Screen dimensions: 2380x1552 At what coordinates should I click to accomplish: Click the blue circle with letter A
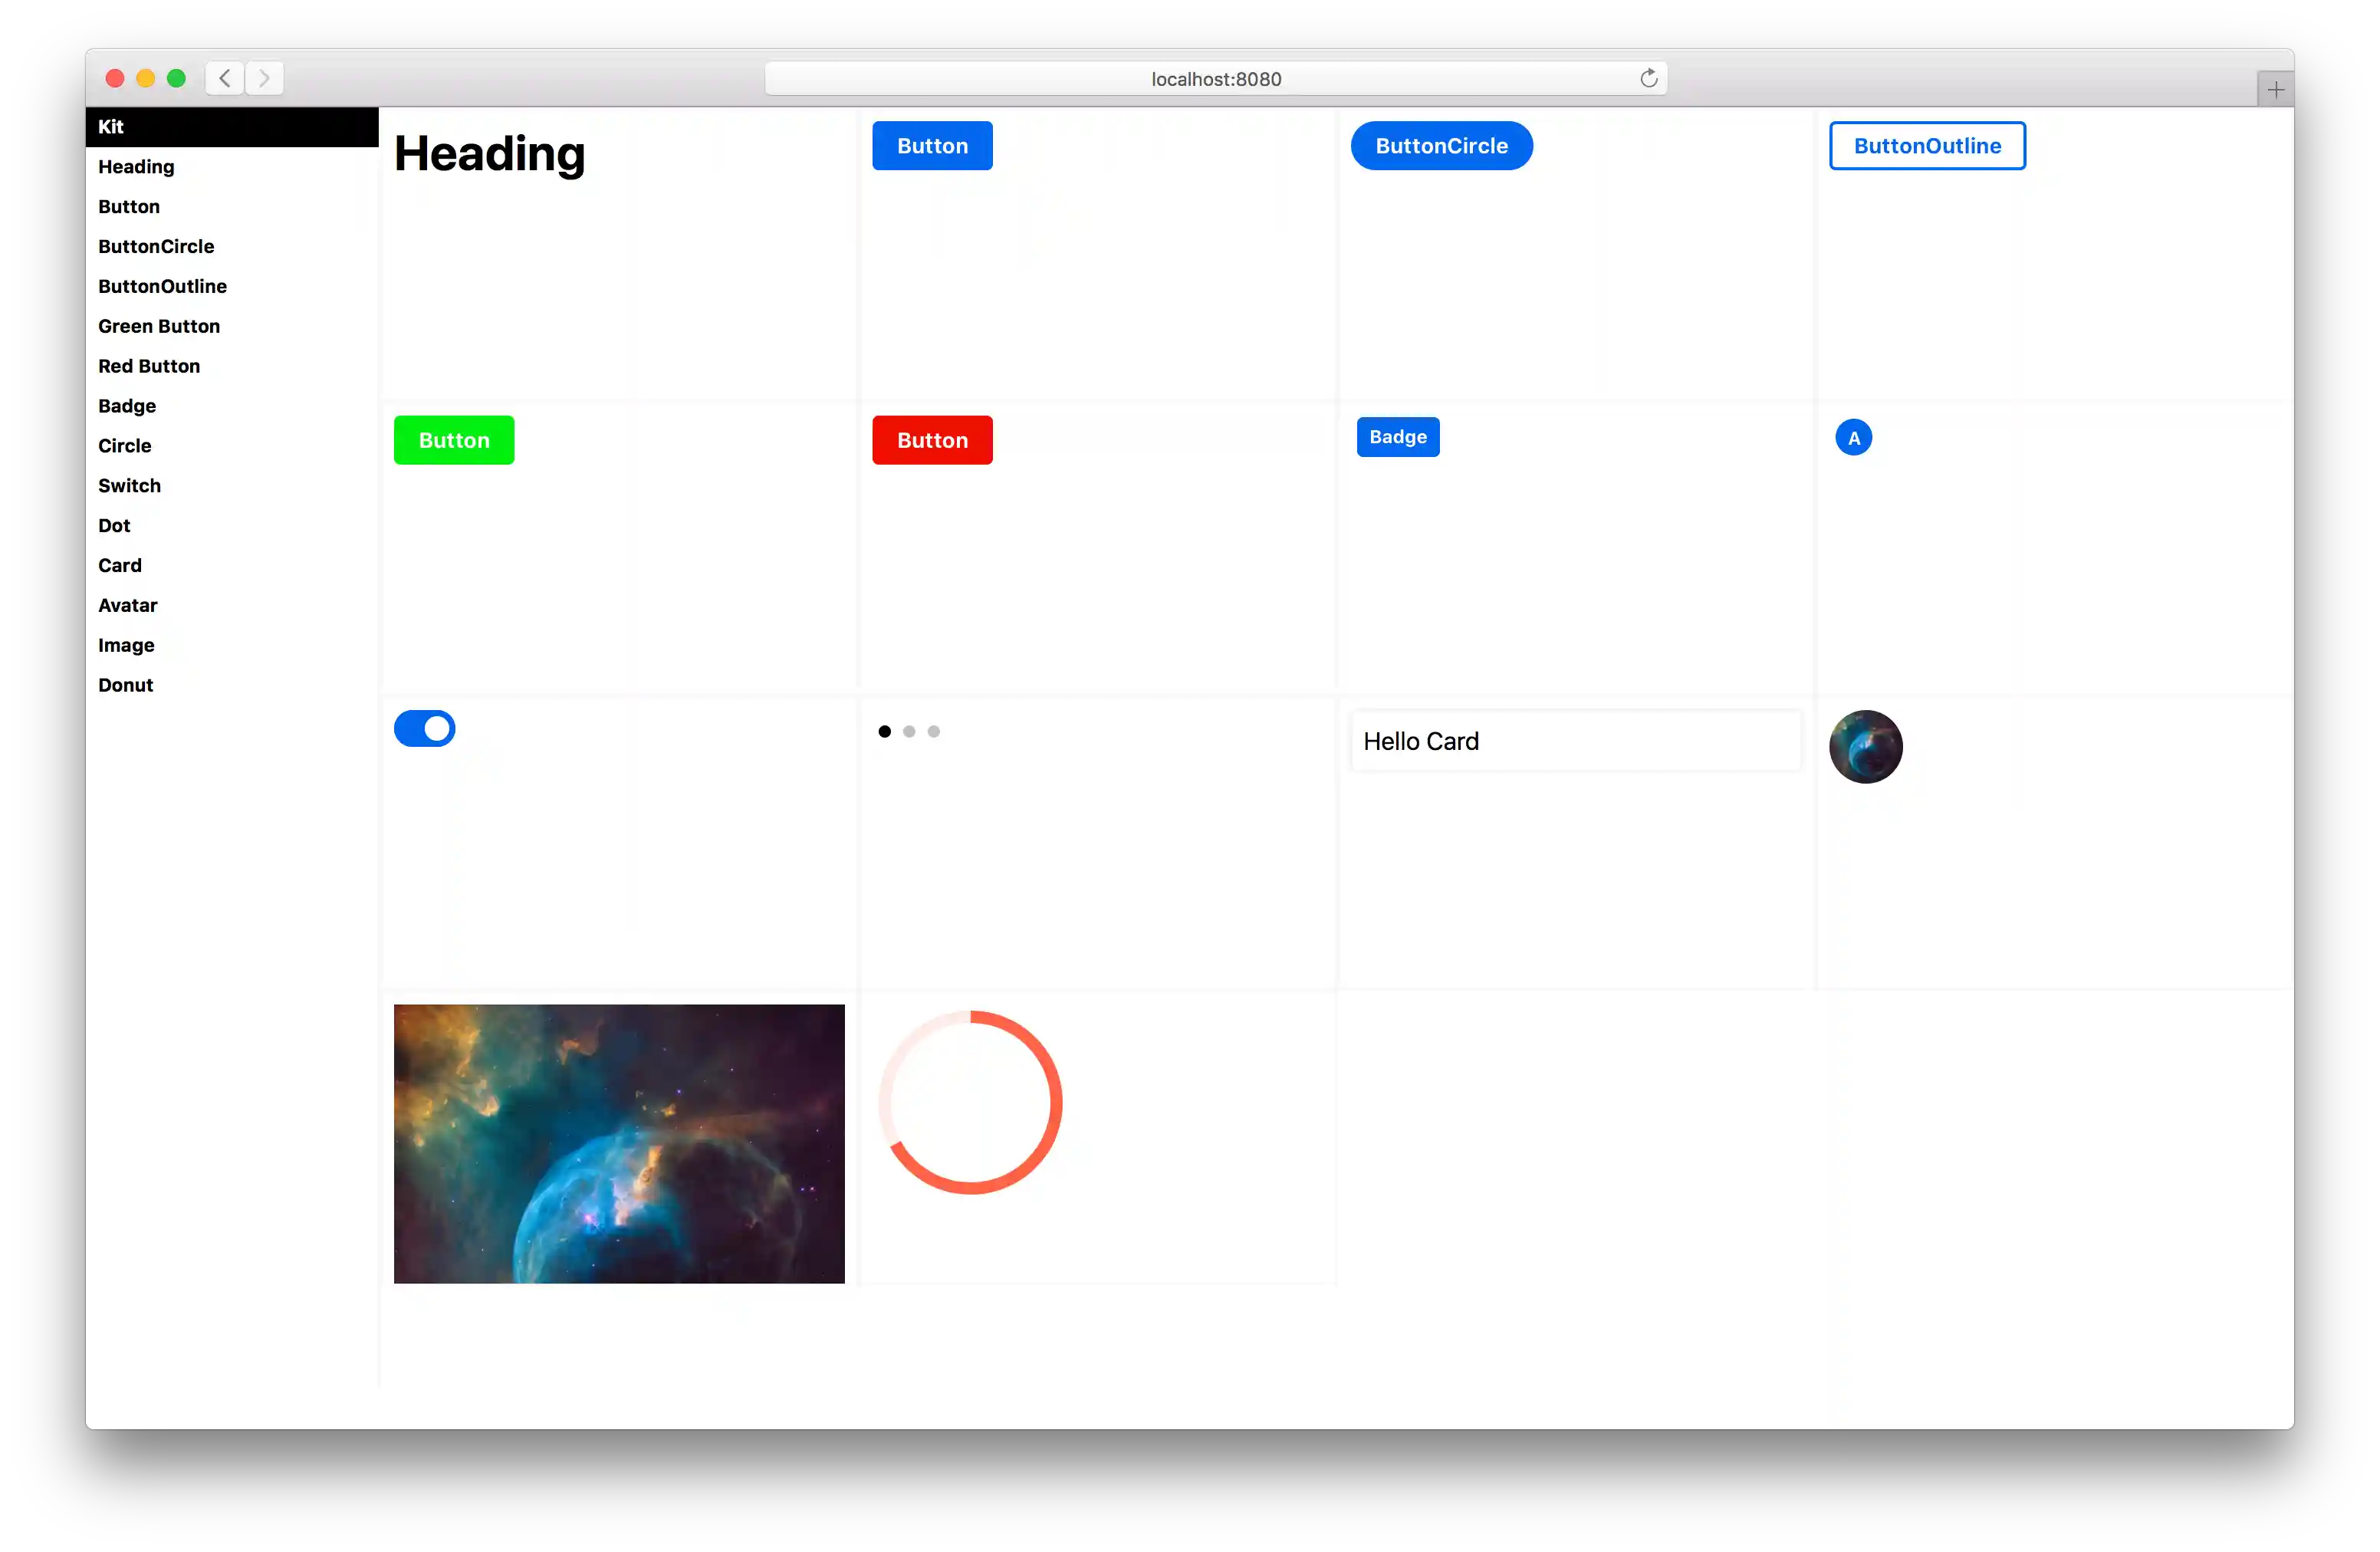[1853, 438]
